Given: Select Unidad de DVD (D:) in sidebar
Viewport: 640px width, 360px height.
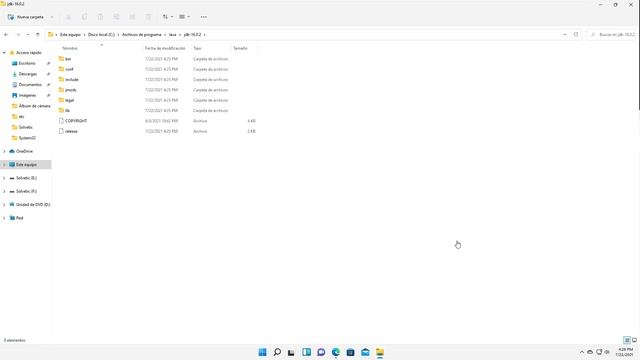Looking at the screenshot, I should tap(33, 204).
